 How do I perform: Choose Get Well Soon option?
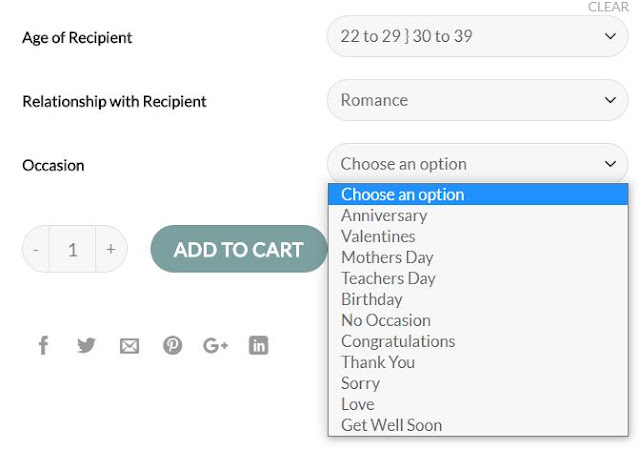(391, 425)
